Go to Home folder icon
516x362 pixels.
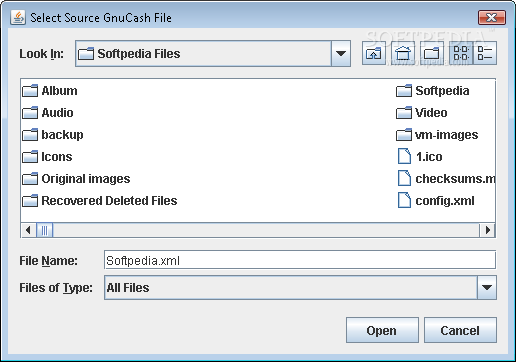(x=403, y=53)
